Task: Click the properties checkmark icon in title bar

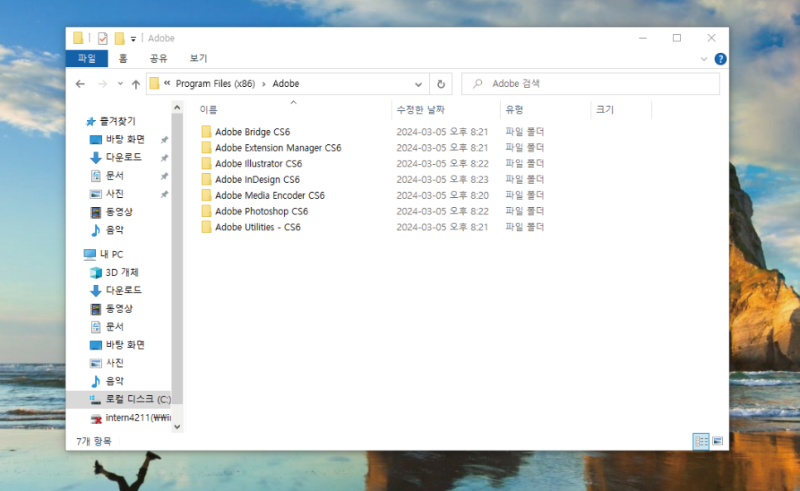Action: pos(103,38)
